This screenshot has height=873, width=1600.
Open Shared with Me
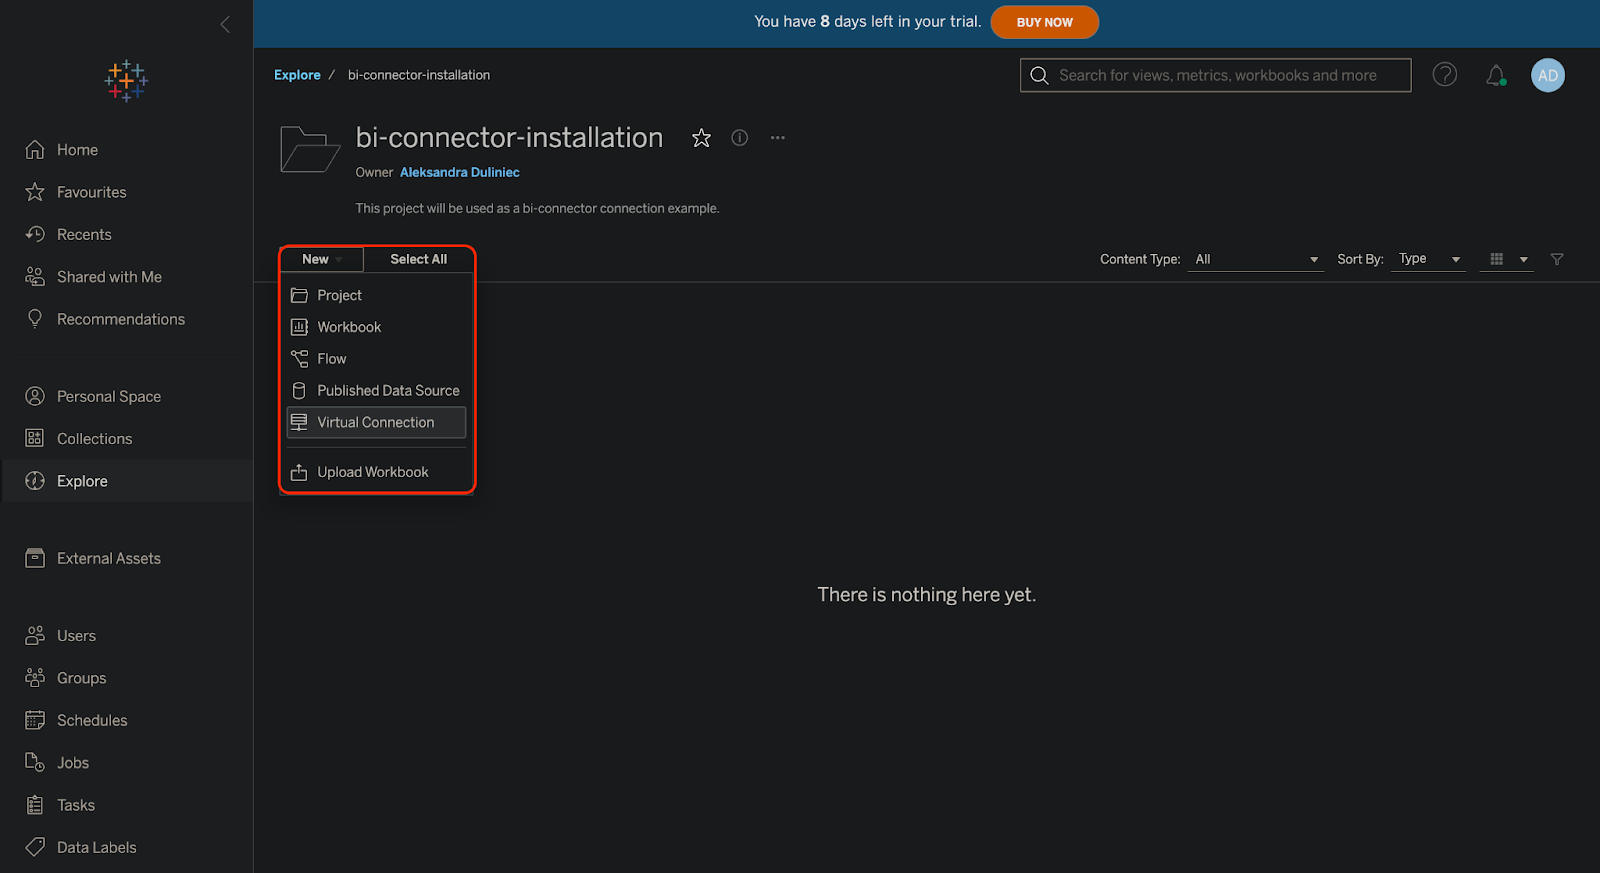[109, 277]
